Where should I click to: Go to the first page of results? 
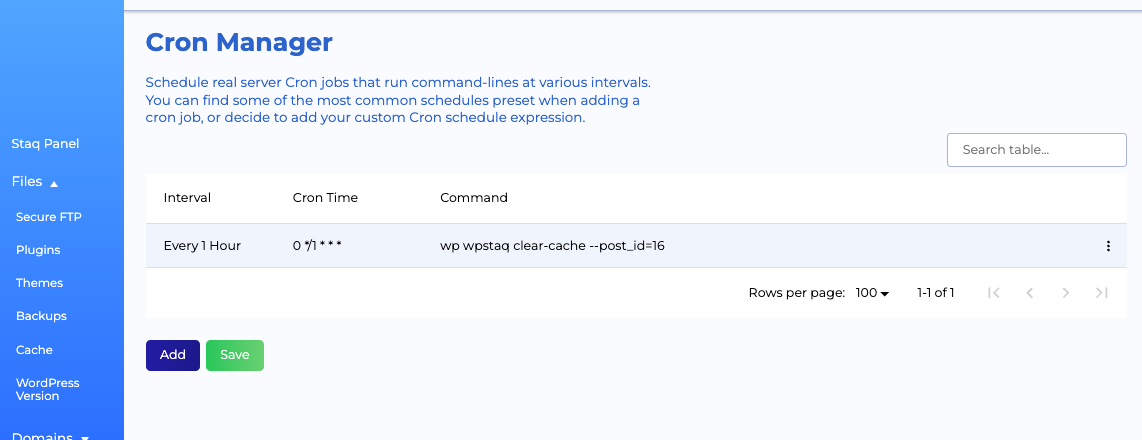coord(993,293)
